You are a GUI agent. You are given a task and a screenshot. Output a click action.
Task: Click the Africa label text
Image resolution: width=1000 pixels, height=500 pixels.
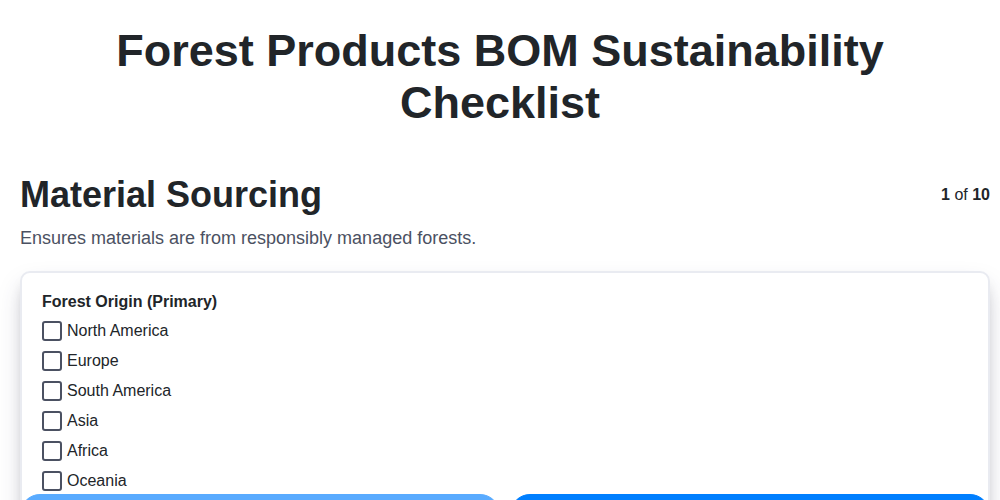pos(88,451)
